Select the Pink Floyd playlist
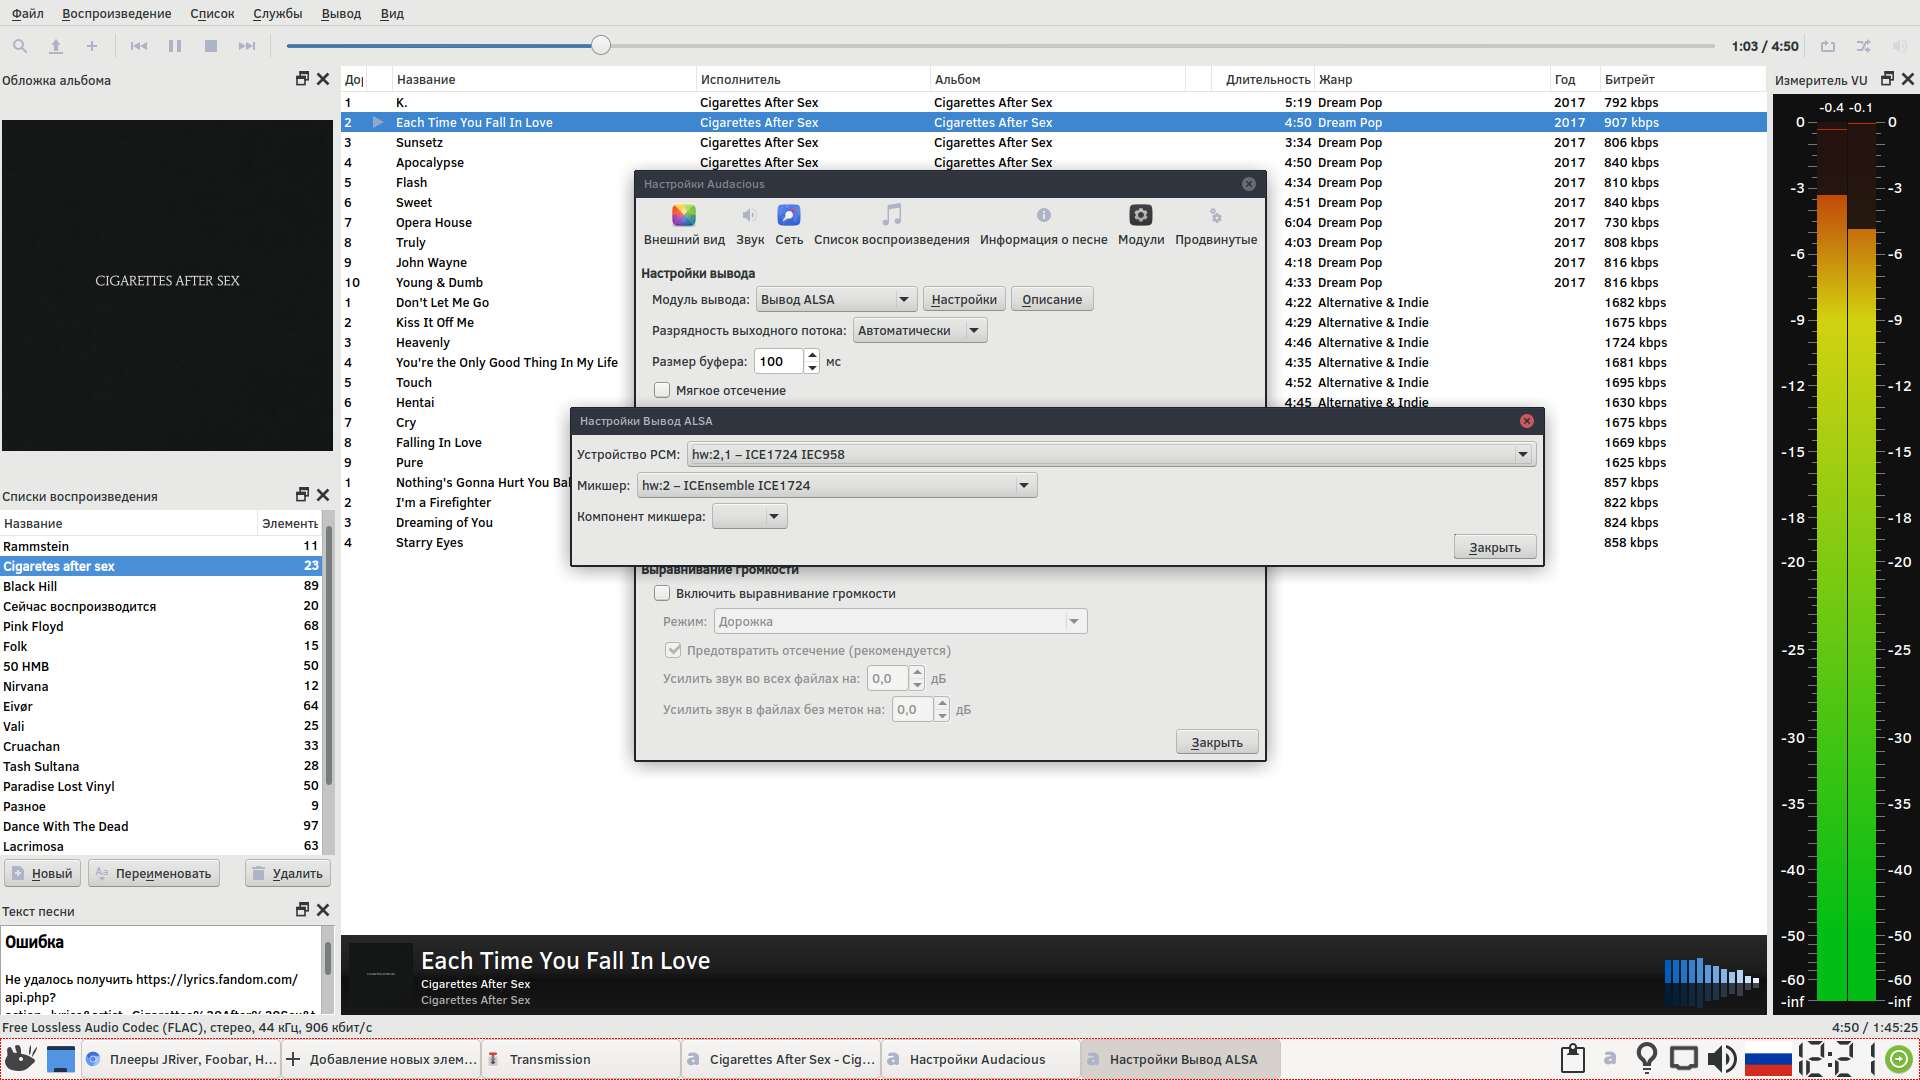 coord(161,626)
